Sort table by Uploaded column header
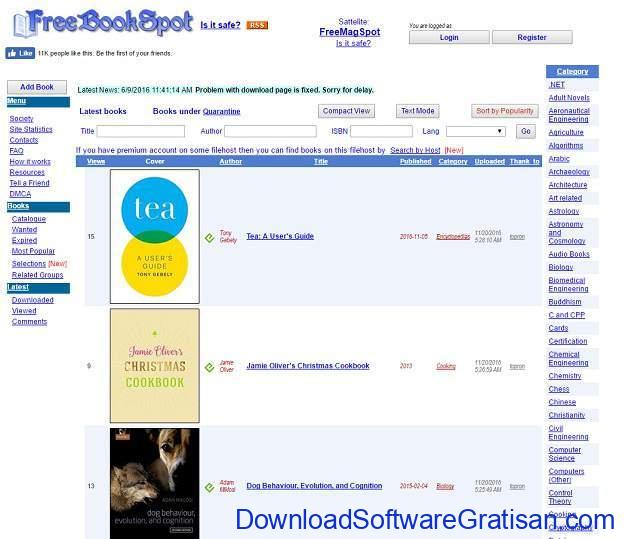625x539 pixels. tap(489, 161)
